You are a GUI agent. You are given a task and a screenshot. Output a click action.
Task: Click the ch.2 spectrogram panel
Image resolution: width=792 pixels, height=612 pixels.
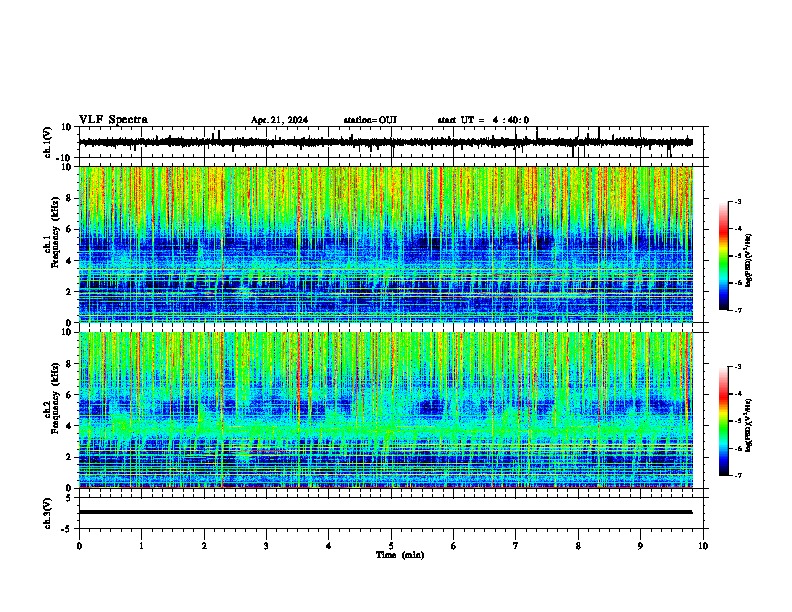[x=386, y=410]
